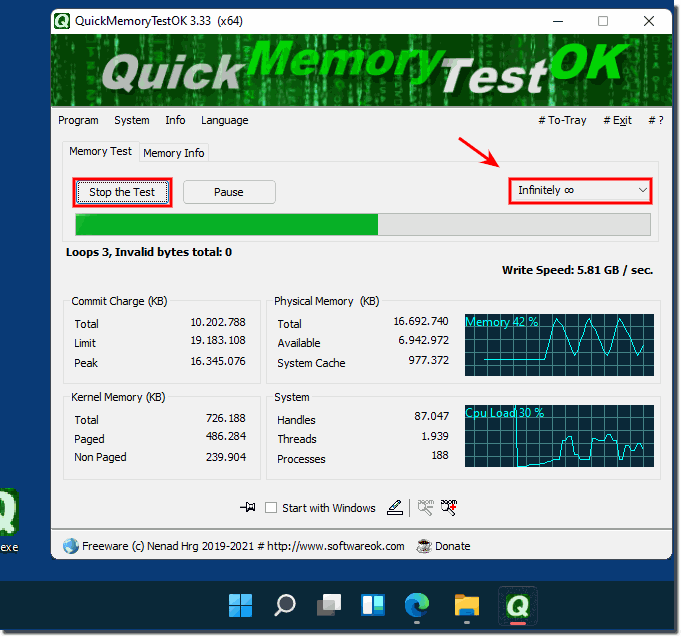Click Paged kernel memory value 486.284
Screen dimensions: 681x637
(226, 436)
